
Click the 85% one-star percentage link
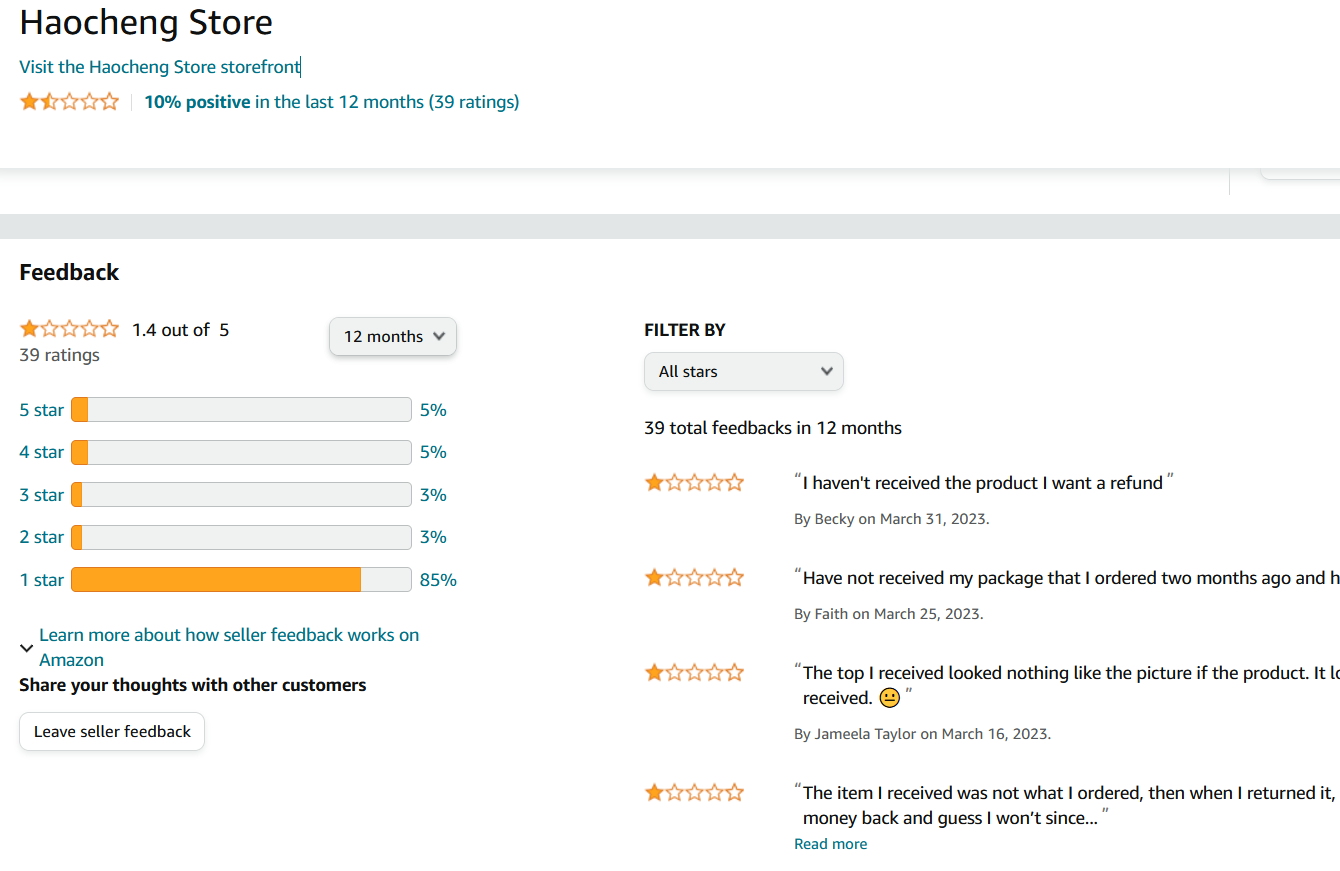tap(438, 580)
